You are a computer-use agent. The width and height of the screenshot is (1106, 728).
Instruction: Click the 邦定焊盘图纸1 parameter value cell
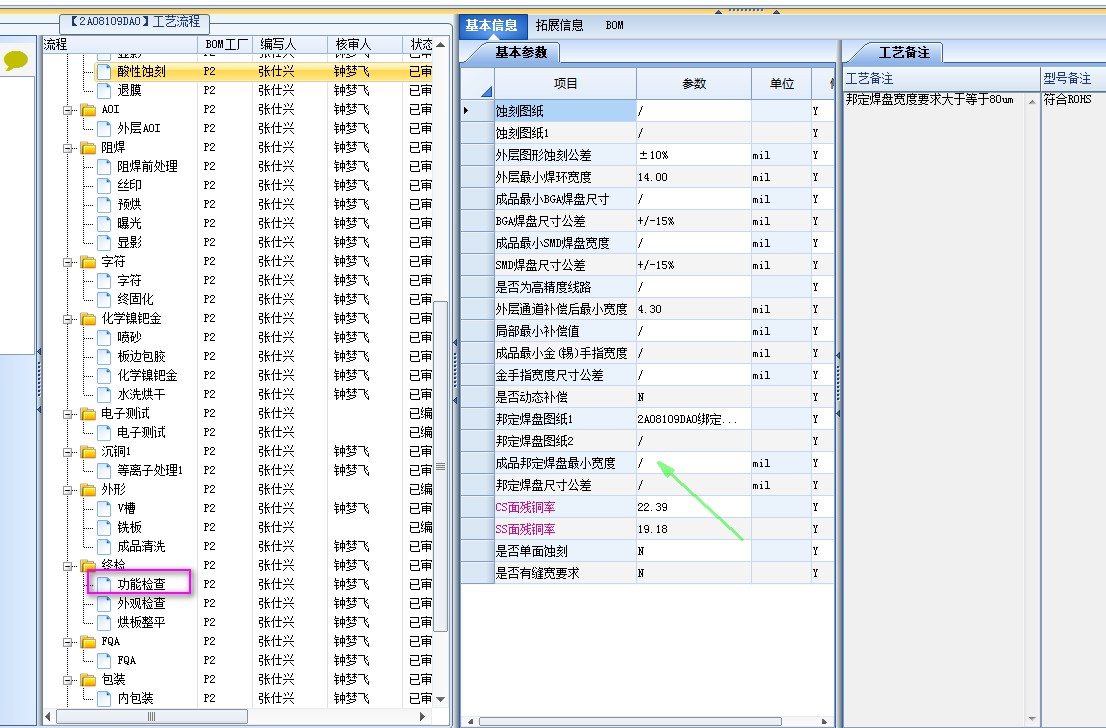[693, 419]
